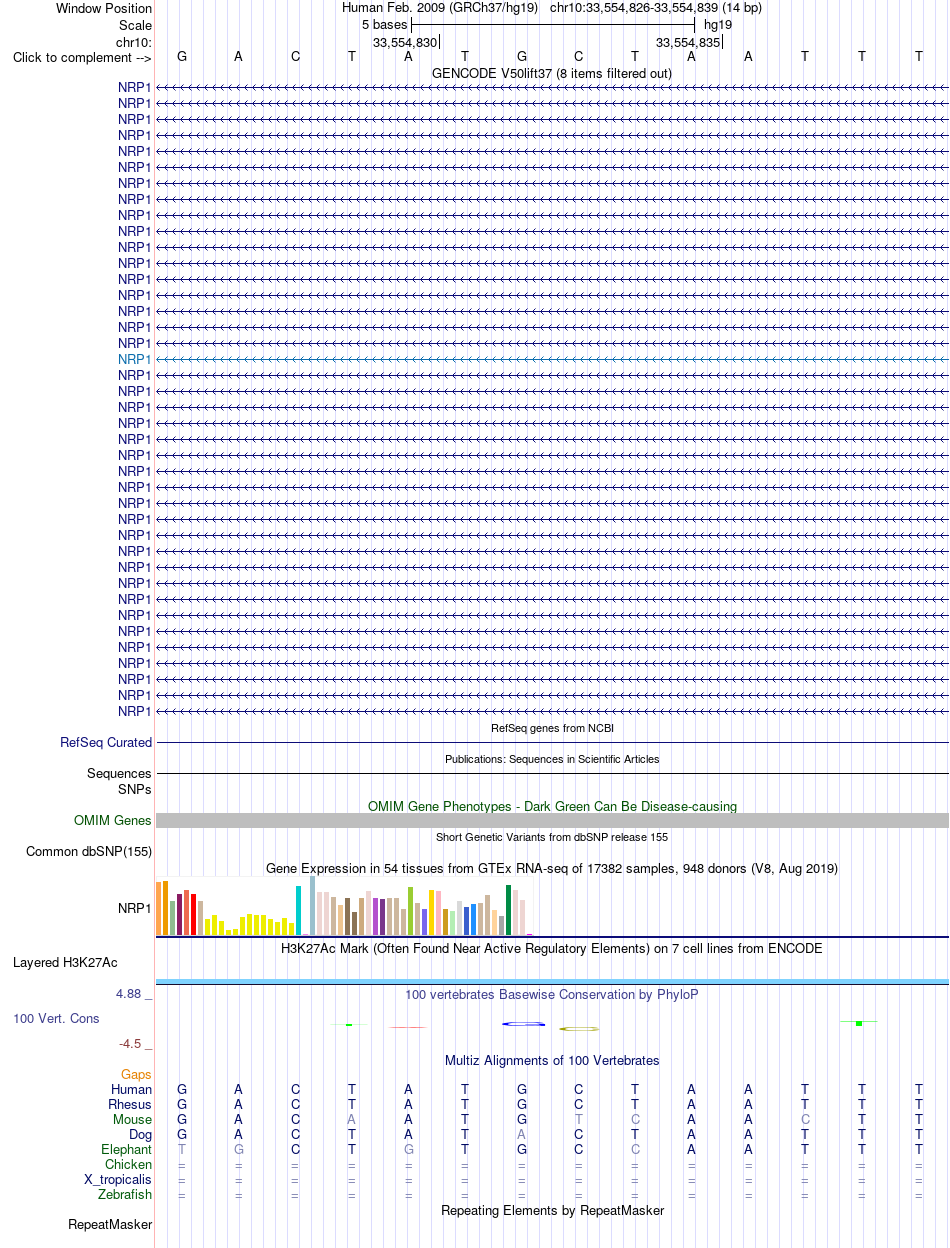Click the '5 bases' scale bar label
The image size is (950, 1248).
[385, 24]
